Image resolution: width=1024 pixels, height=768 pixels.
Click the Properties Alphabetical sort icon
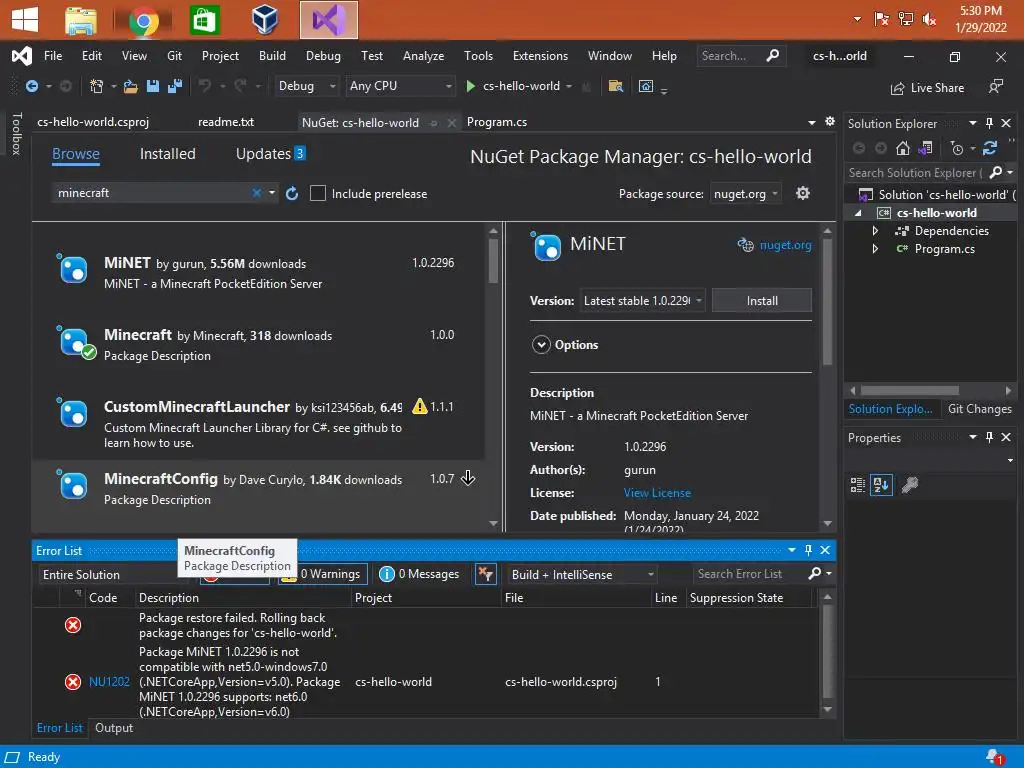point(881,485)
